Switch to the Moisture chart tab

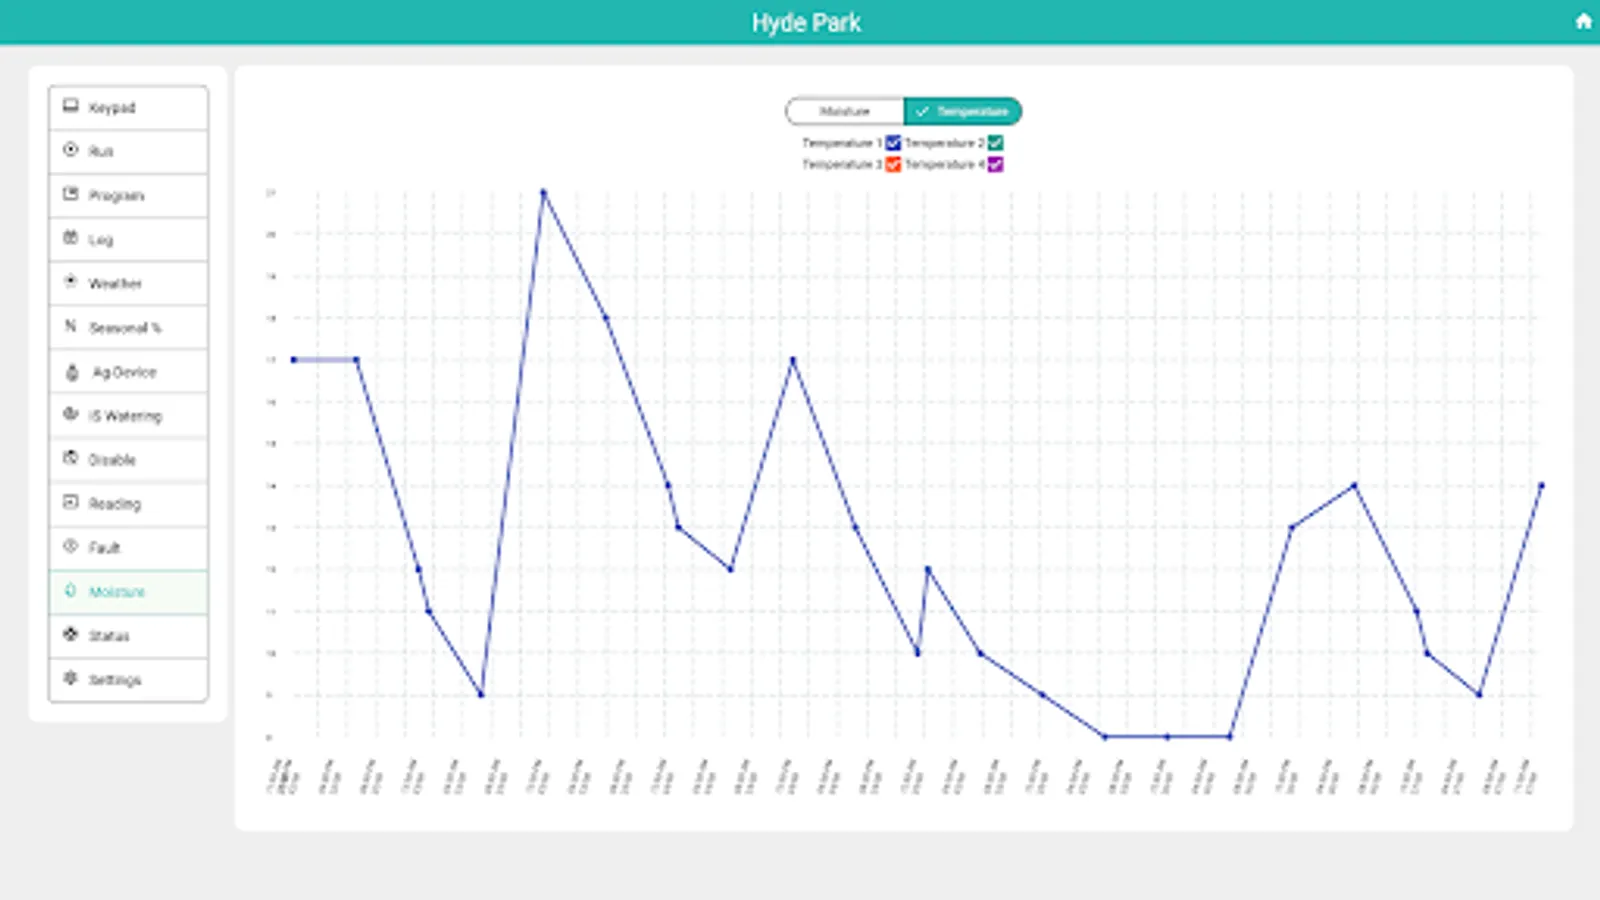pyautogui.click(x=847, y=111)
